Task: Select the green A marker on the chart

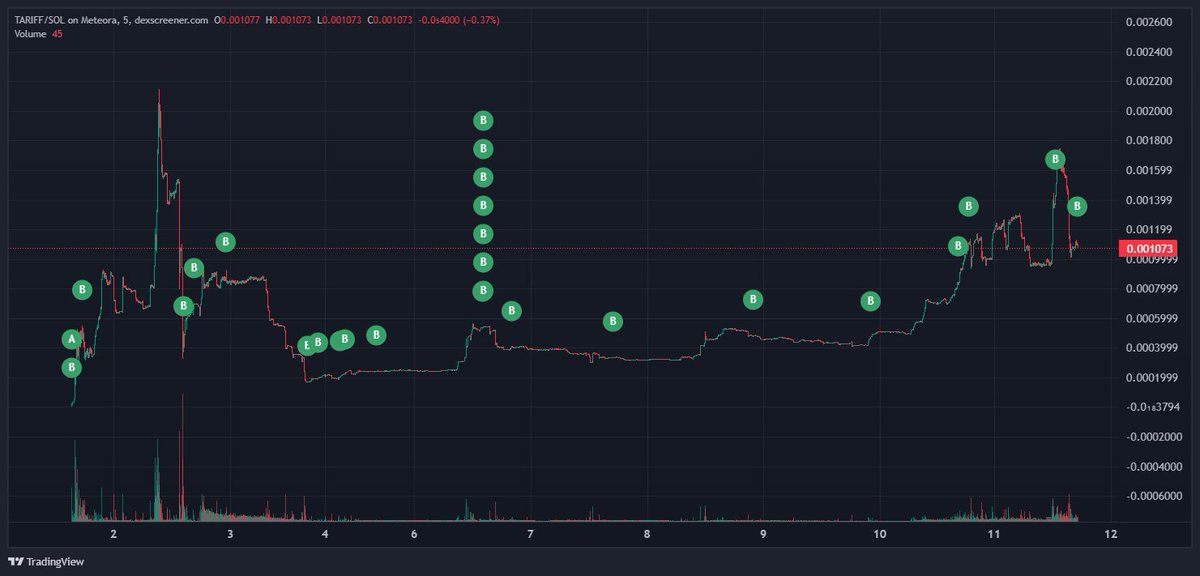Action: 71,339
